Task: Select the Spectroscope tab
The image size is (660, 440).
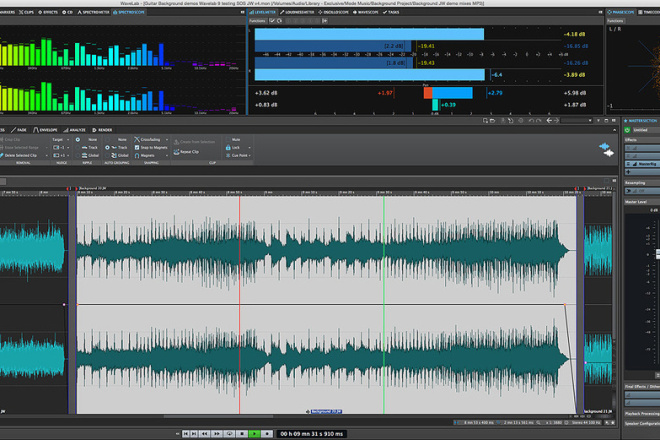Action: pos(129,12)
